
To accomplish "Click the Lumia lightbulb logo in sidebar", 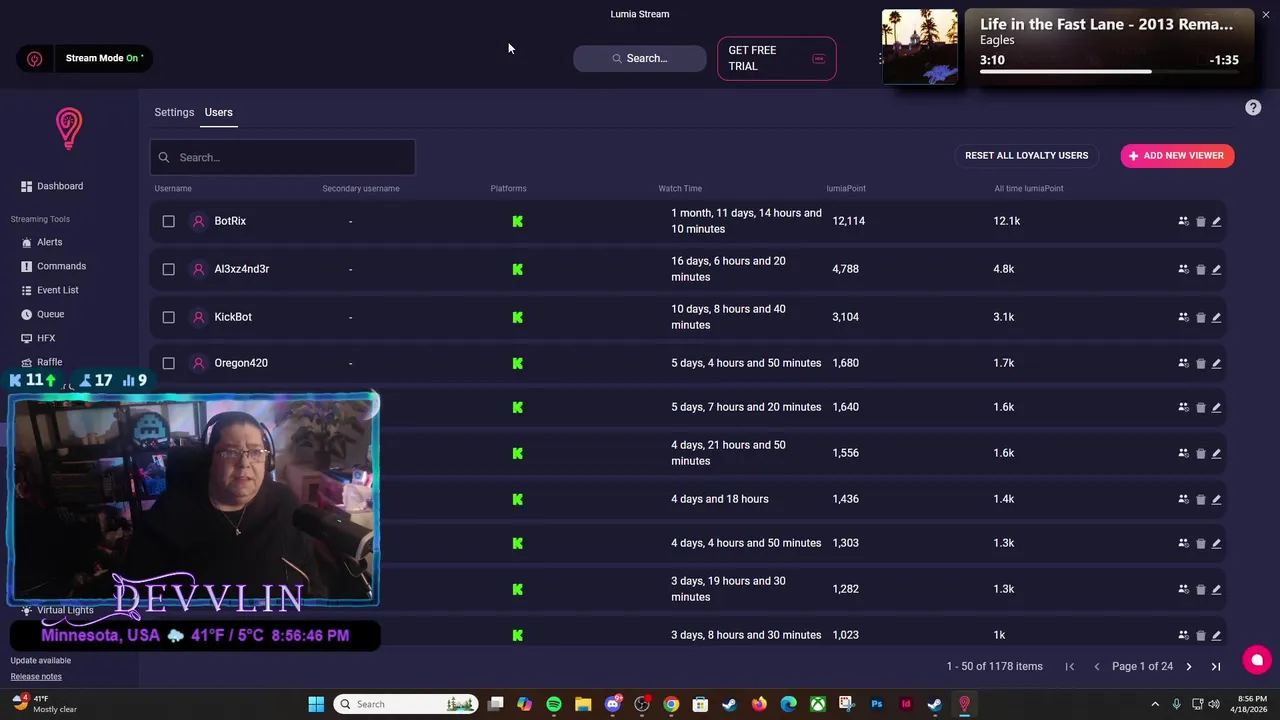I will 68,129.
